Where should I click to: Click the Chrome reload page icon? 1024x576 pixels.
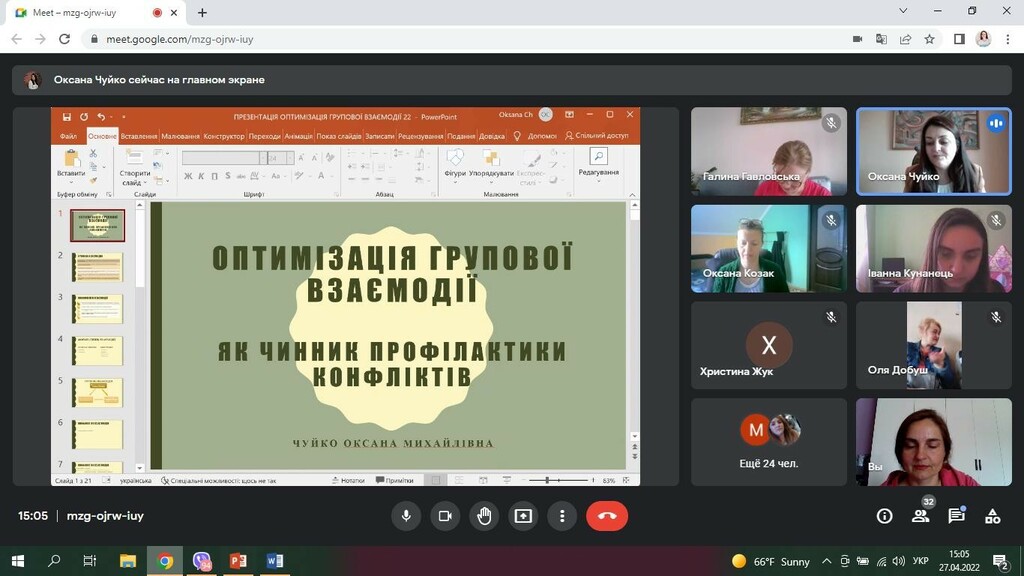pos(65,39)
